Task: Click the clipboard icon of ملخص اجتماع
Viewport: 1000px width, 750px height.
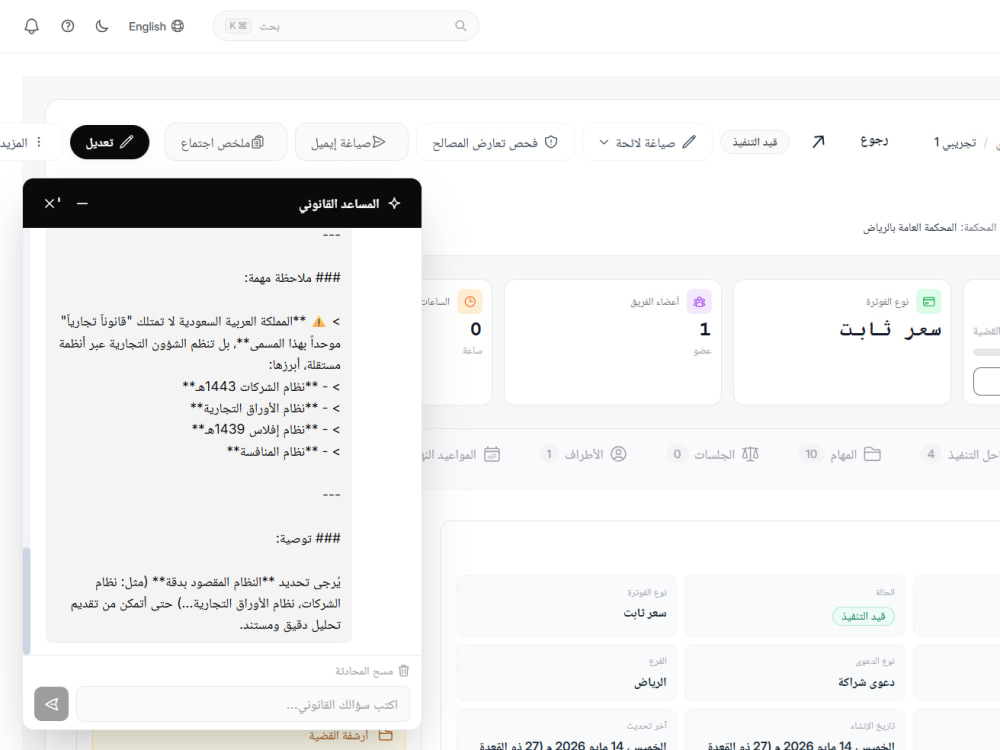Action: tap(258, 142)
